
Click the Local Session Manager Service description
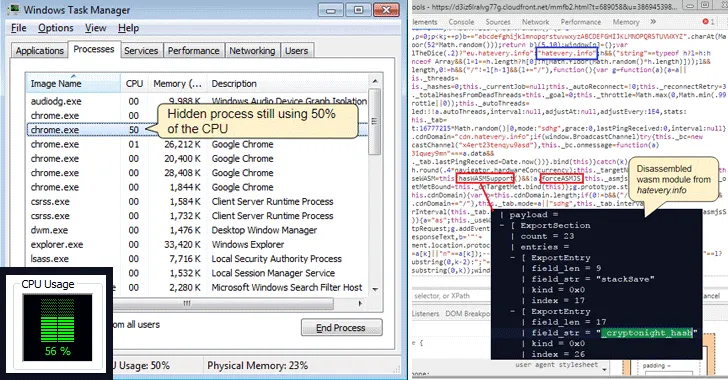pyautogui.click(x=273, y=273)
